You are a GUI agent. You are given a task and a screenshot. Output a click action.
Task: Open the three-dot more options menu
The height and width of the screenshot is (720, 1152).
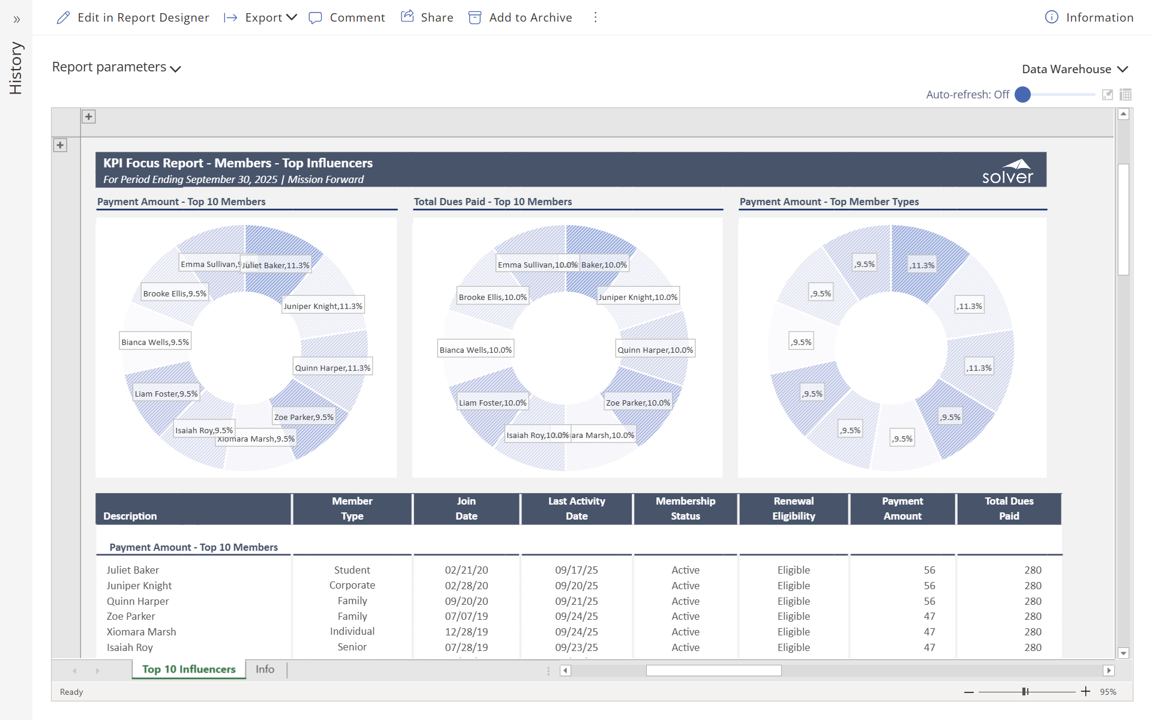coord(595,17)
